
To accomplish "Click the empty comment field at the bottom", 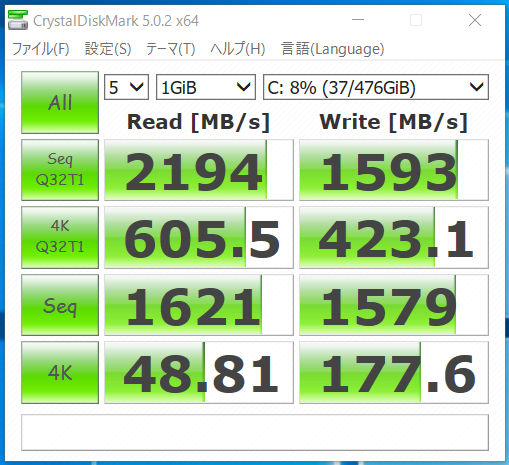I will (255, 432).
